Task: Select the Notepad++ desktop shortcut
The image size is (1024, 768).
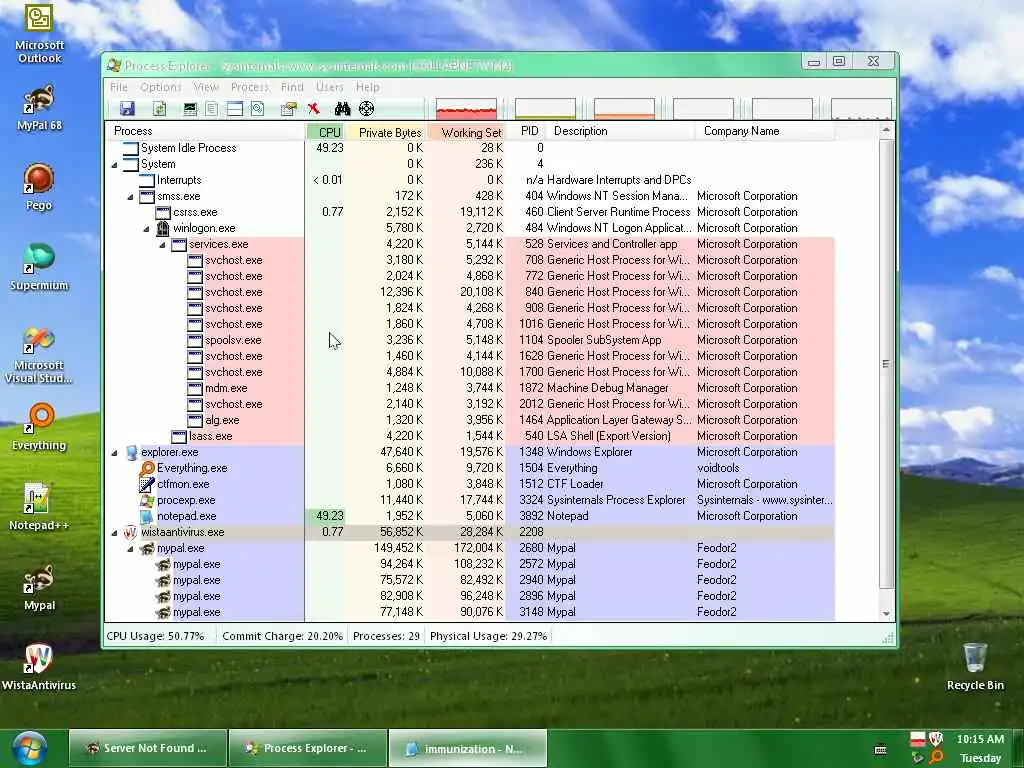Action: [39, 507]
